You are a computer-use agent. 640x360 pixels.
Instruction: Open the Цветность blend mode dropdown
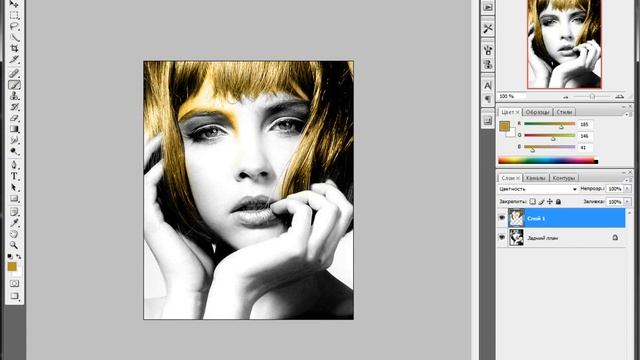point(538,189)
